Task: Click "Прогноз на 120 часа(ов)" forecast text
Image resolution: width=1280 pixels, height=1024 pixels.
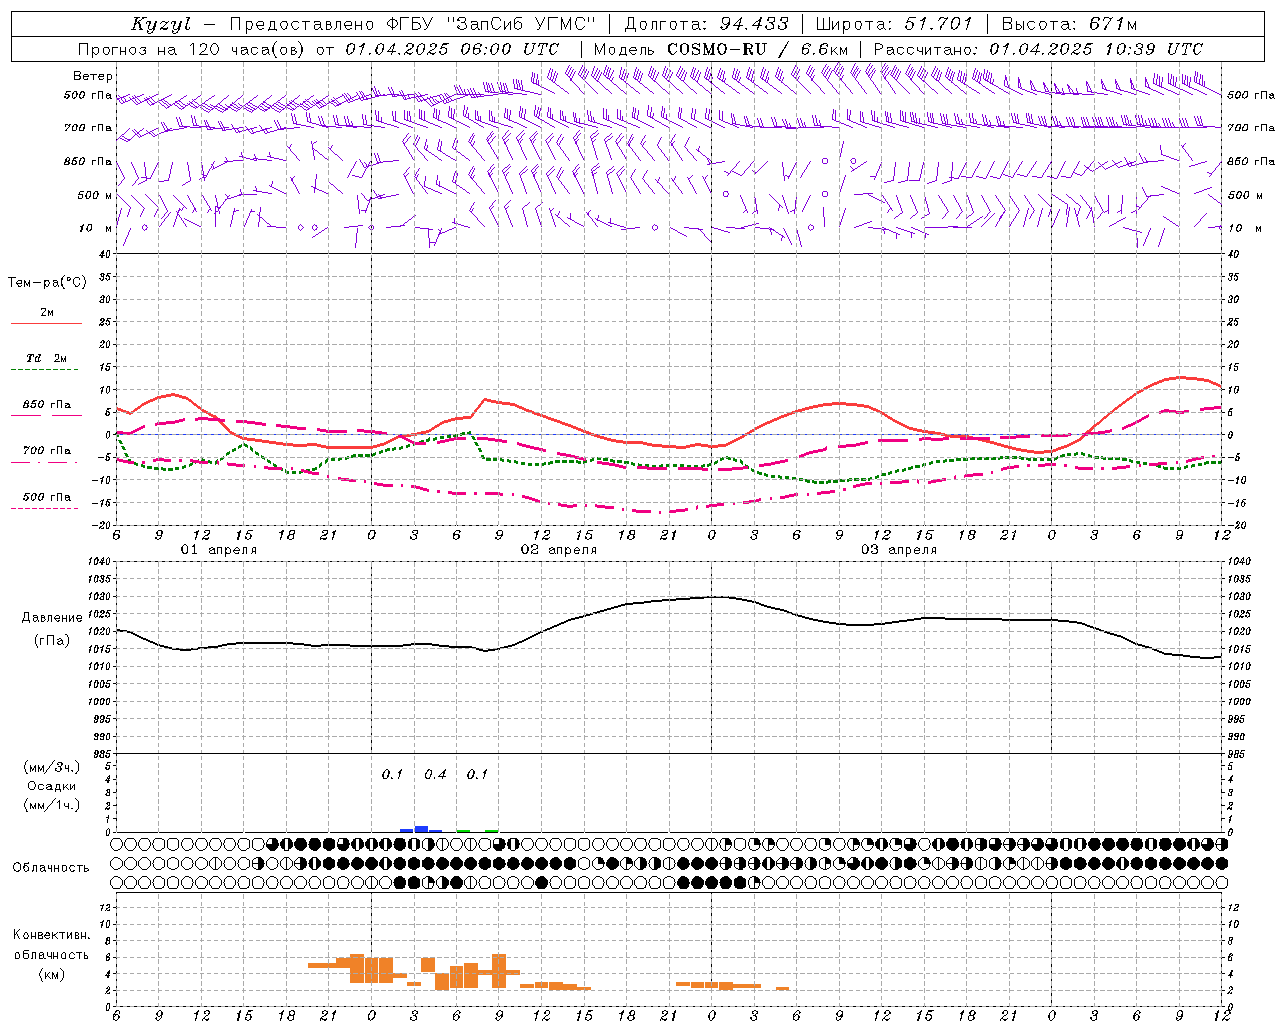Action: pos(190,49)
